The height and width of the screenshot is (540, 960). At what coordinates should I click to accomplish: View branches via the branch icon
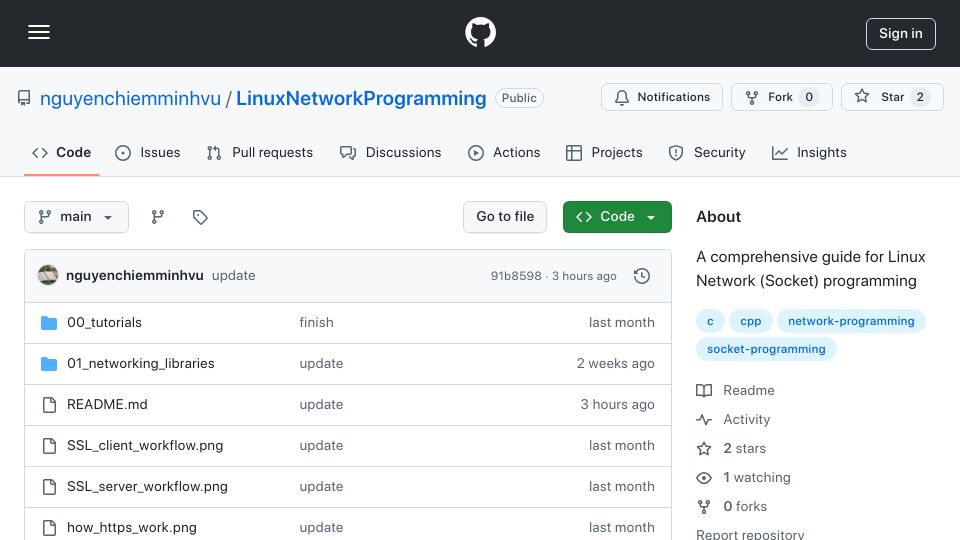158,217
